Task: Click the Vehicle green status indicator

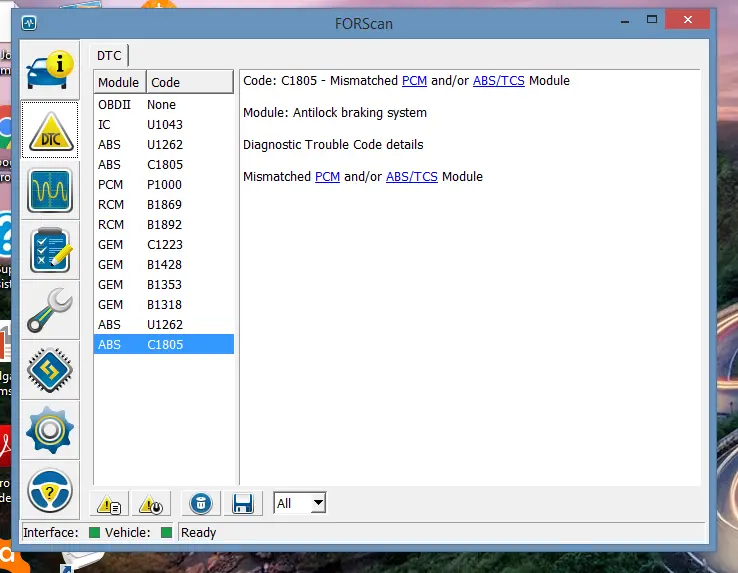Action: click(166, 533)
